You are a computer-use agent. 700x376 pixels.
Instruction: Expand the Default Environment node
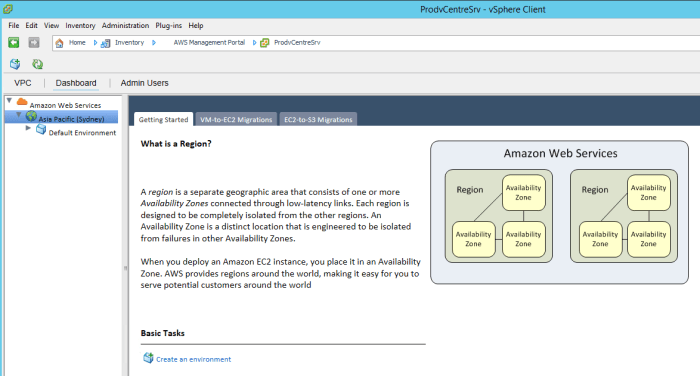click(x=28, y=128)
